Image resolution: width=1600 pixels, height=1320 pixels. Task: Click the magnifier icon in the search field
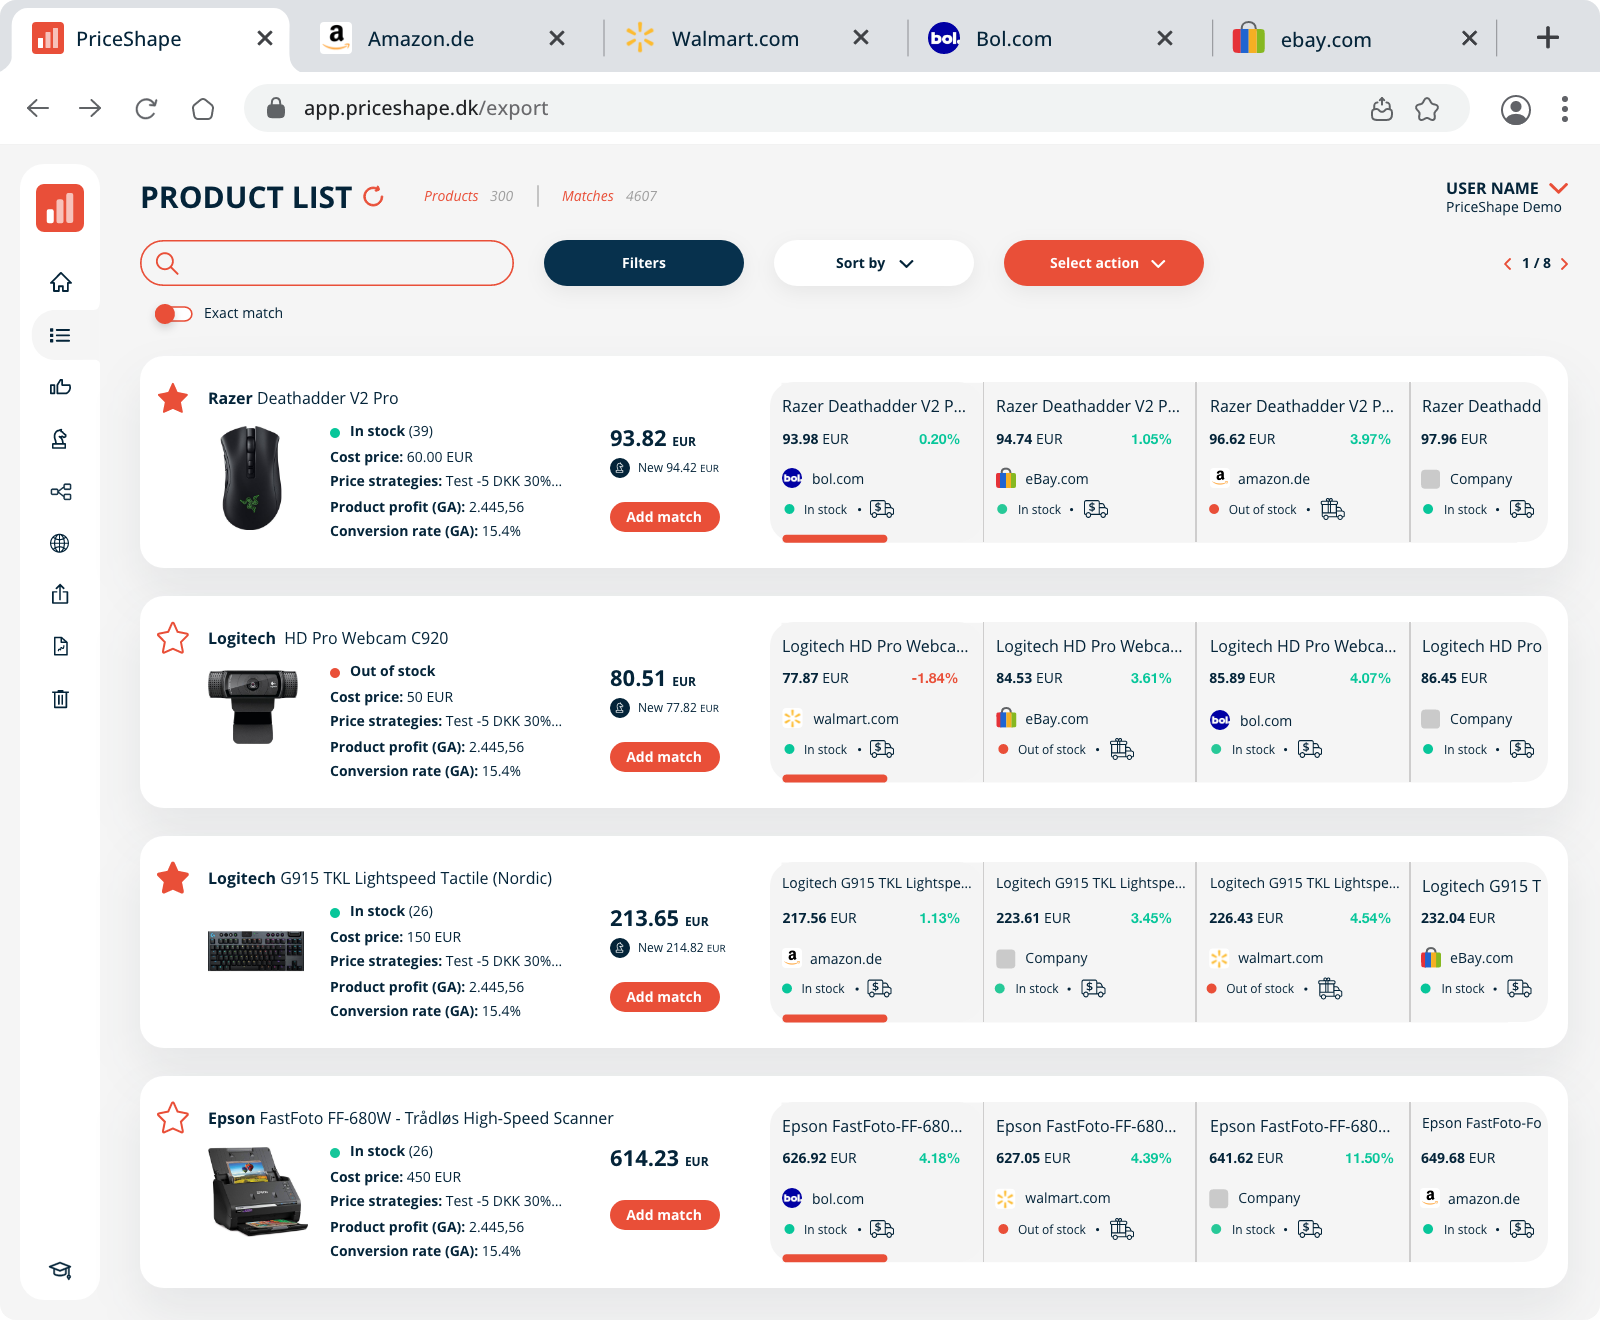(x=167, y=263)
